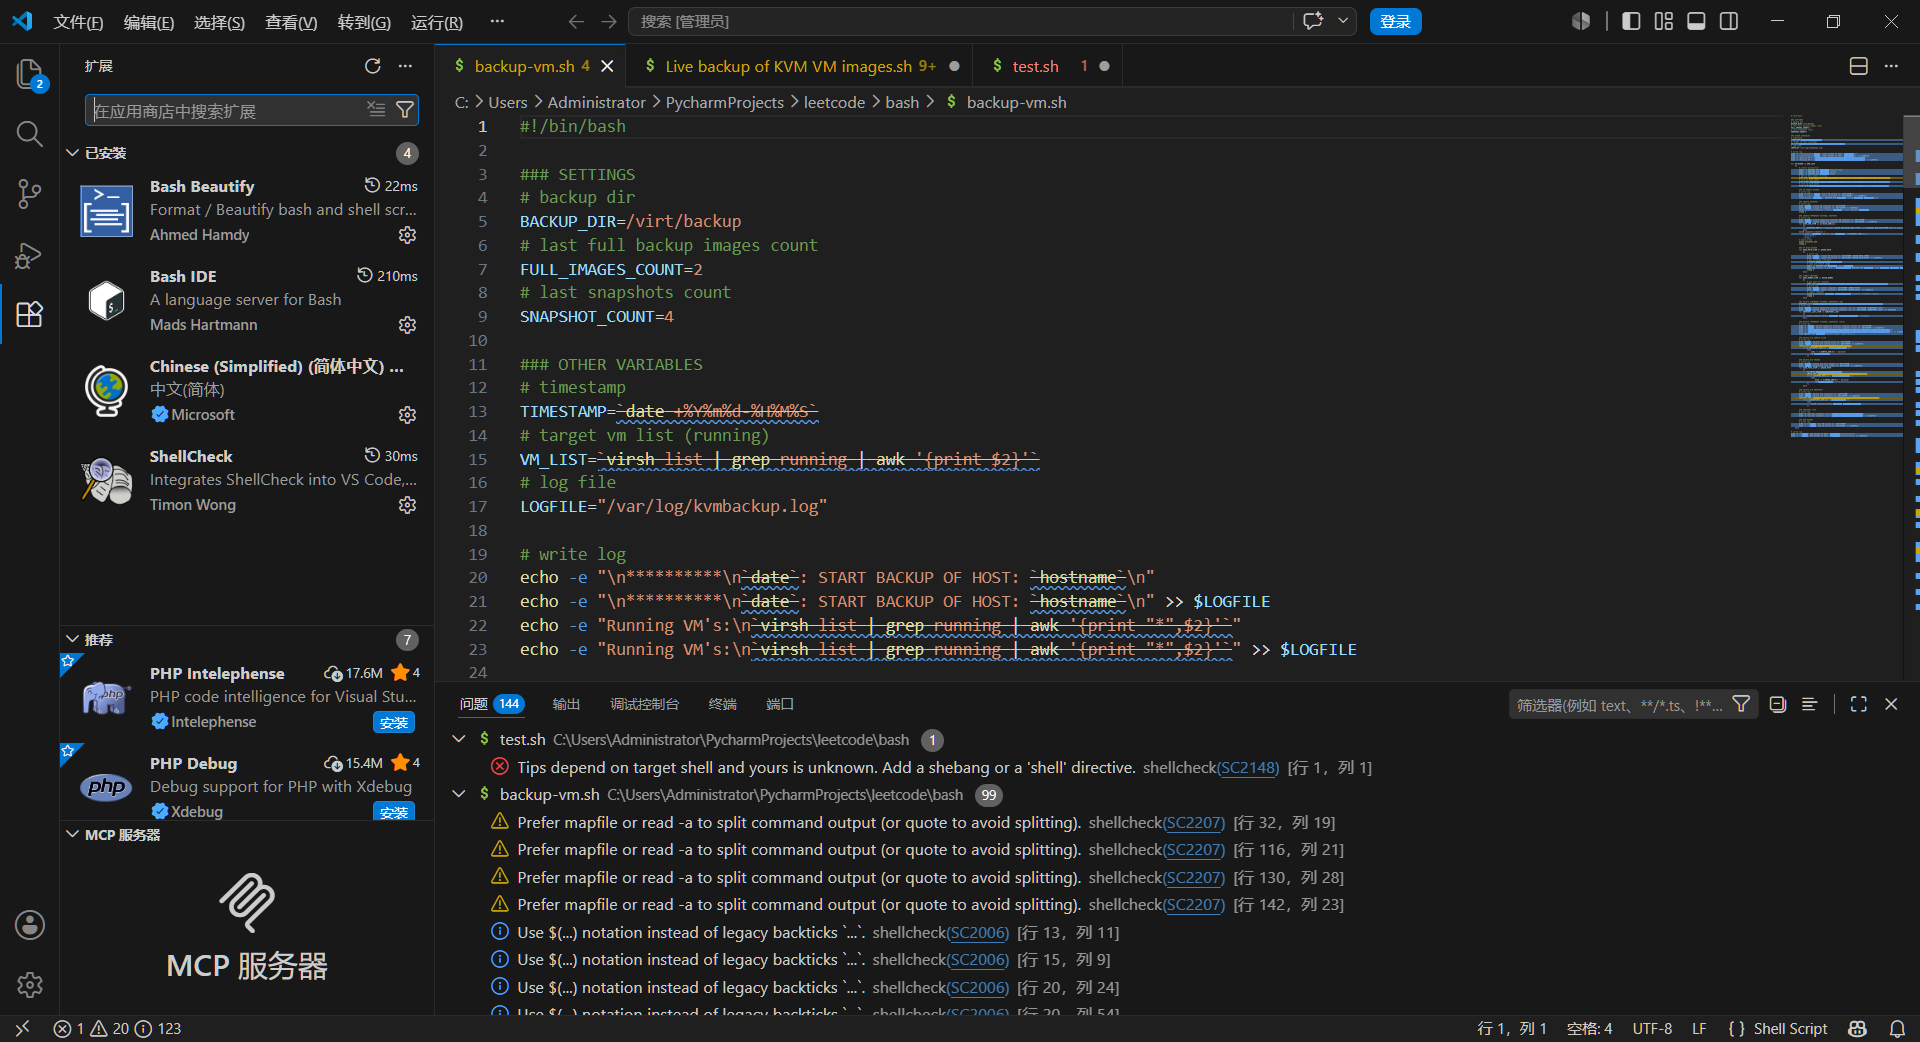Screen dimensions: 1920x1042
Task: Open the Source Control view
Action: tap(30, 194)
